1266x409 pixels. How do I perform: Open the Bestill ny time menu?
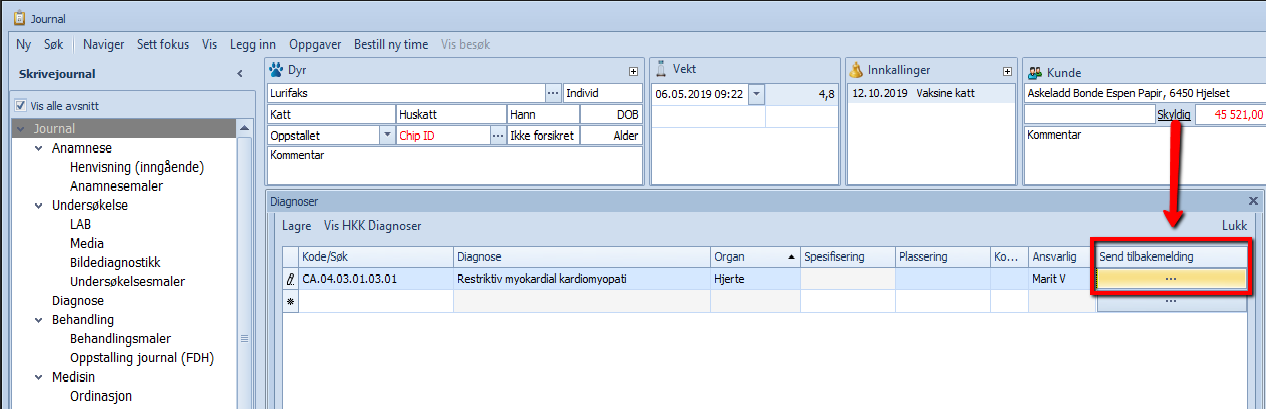coord(390,44)
